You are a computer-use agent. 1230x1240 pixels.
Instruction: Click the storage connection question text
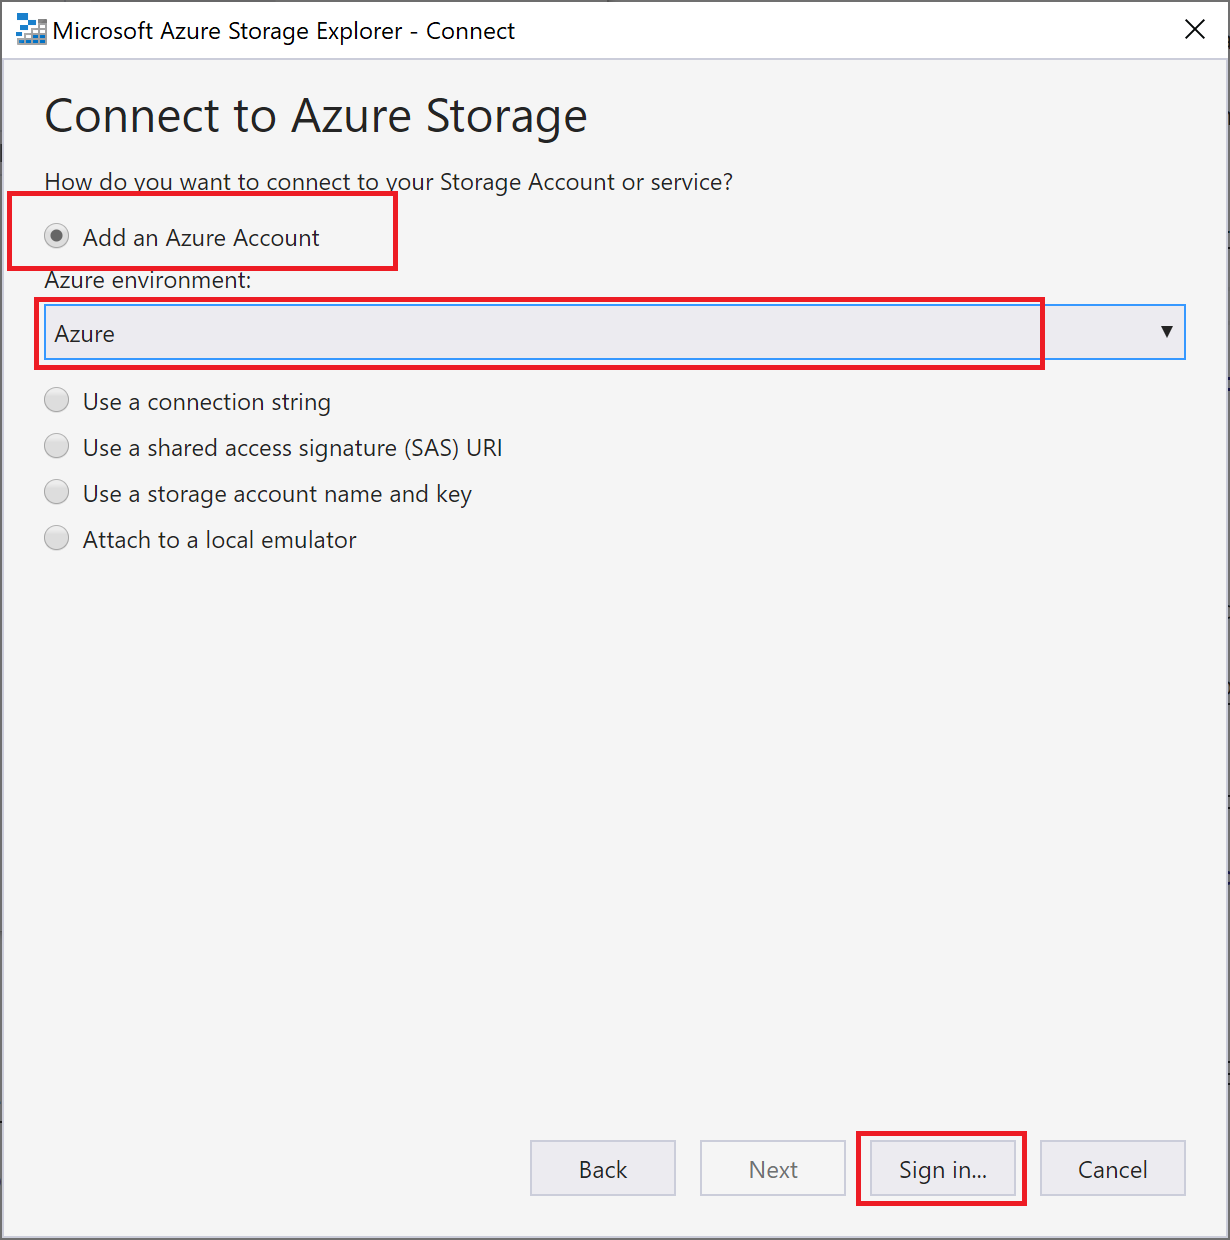(388, 181)
